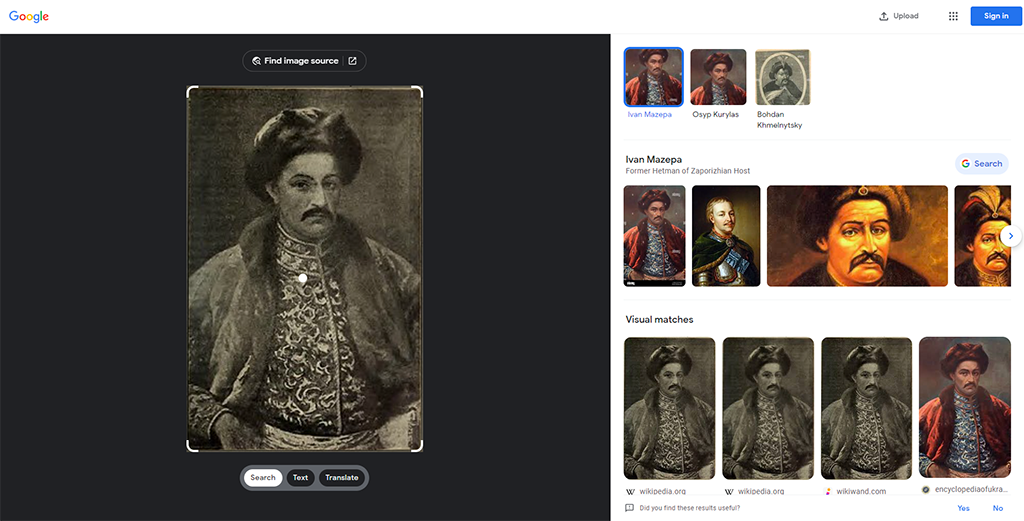Click the white focus dot on portrait
The width and height of the screenshot is (1024, 521).
click(x=303, y=278)
